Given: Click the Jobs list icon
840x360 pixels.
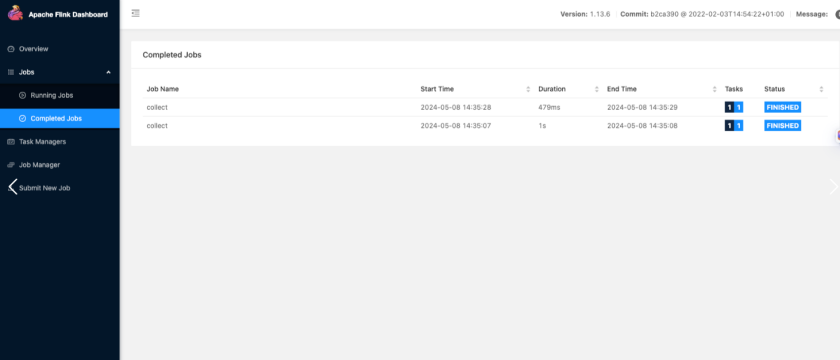Looking at the screenshot, I should [x=11, y=72].
